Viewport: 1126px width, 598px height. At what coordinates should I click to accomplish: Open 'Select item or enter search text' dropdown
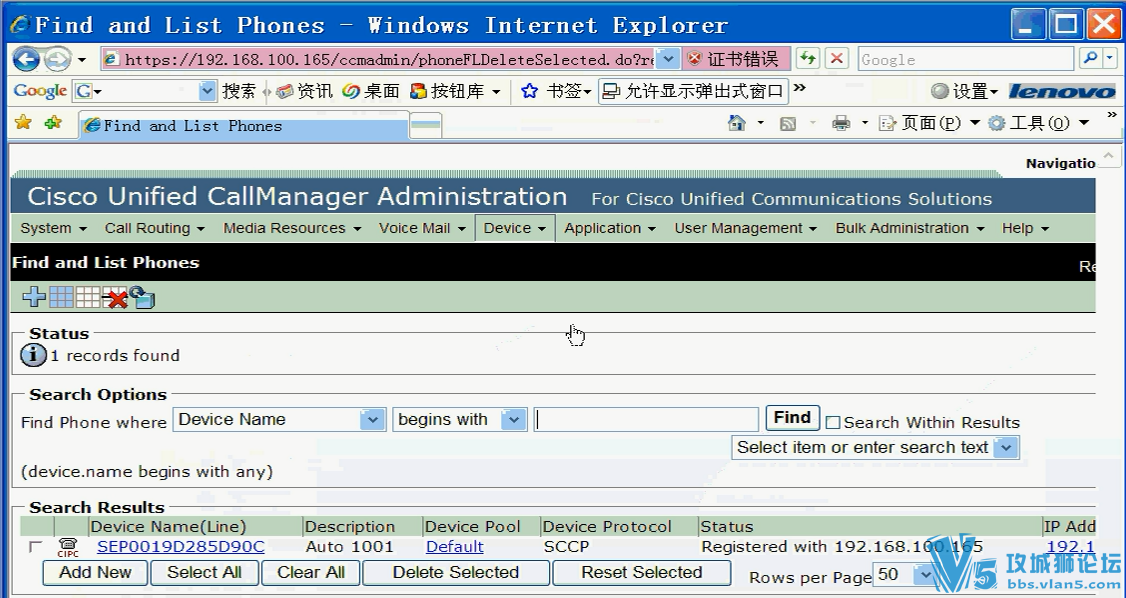click(1006, 447)
